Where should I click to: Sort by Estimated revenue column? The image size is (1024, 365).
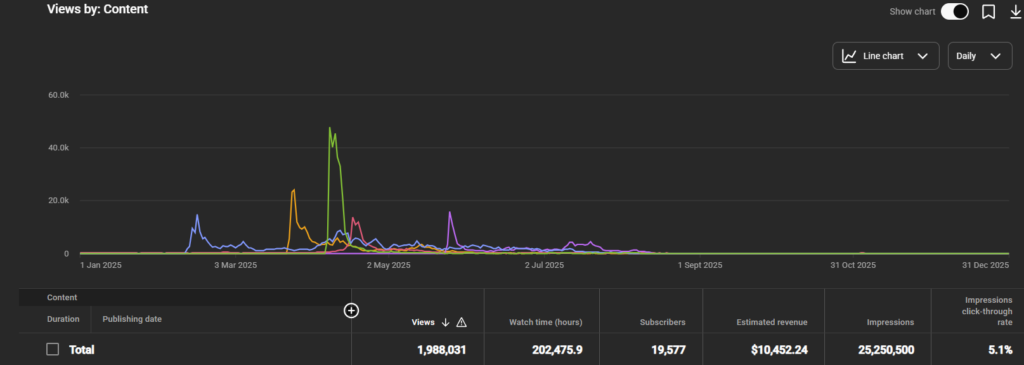pyautogui.click(x=772, y=322)
